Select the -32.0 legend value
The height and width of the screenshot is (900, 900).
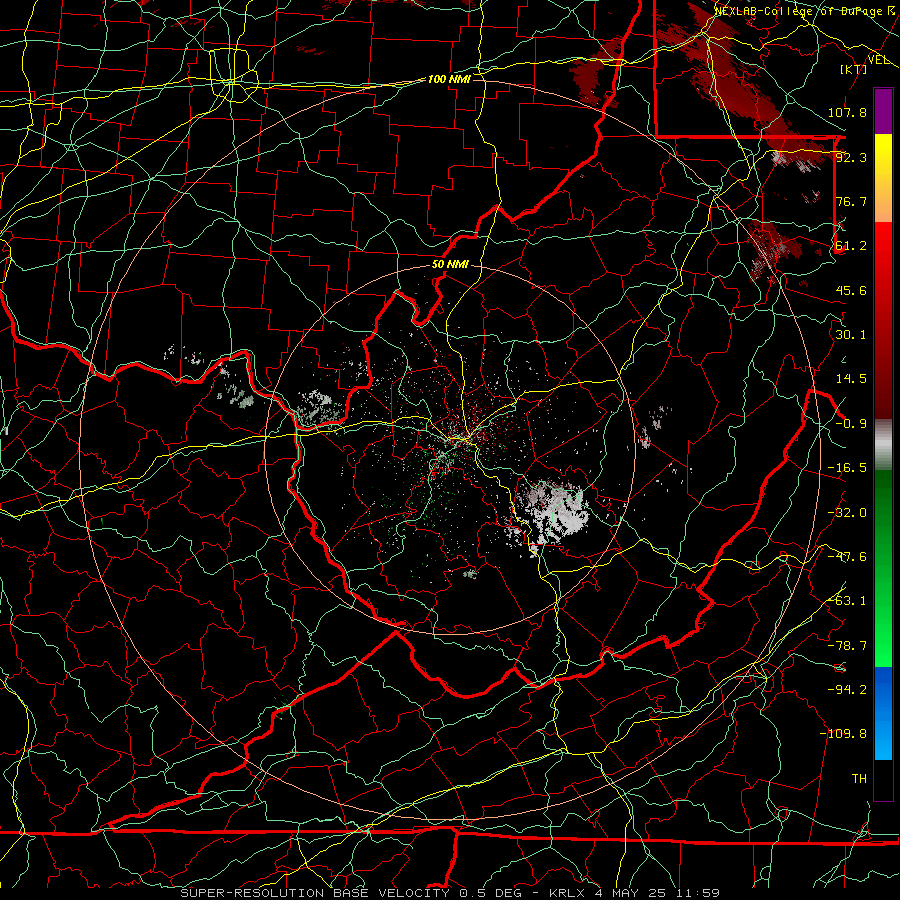click(x=847, y=513)
